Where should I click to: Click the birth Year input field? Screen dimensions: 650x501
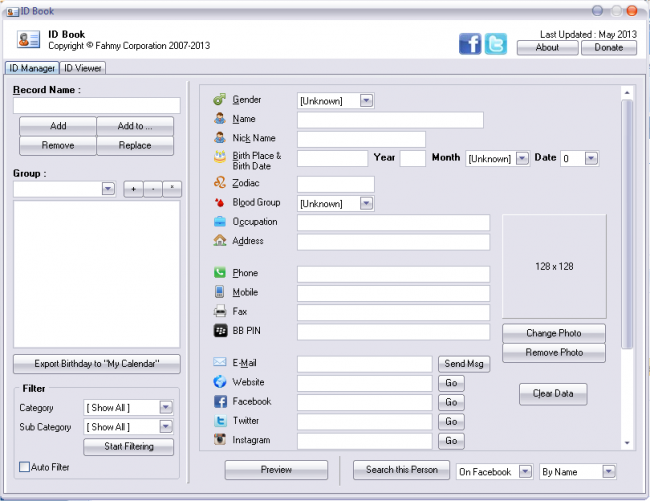pos(412,158)
